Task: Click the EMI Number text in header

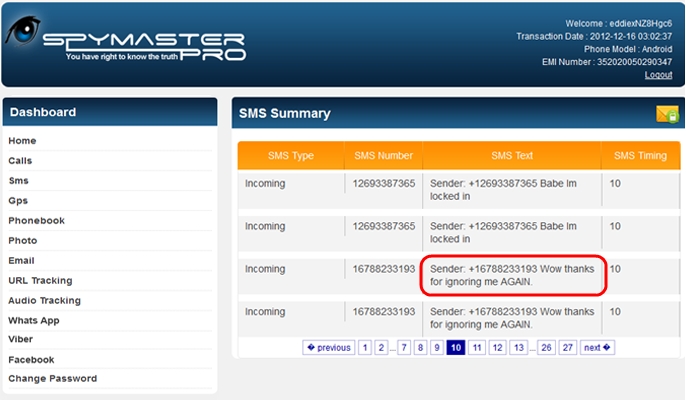Action: pyautogui.click(x=607, y=62)
